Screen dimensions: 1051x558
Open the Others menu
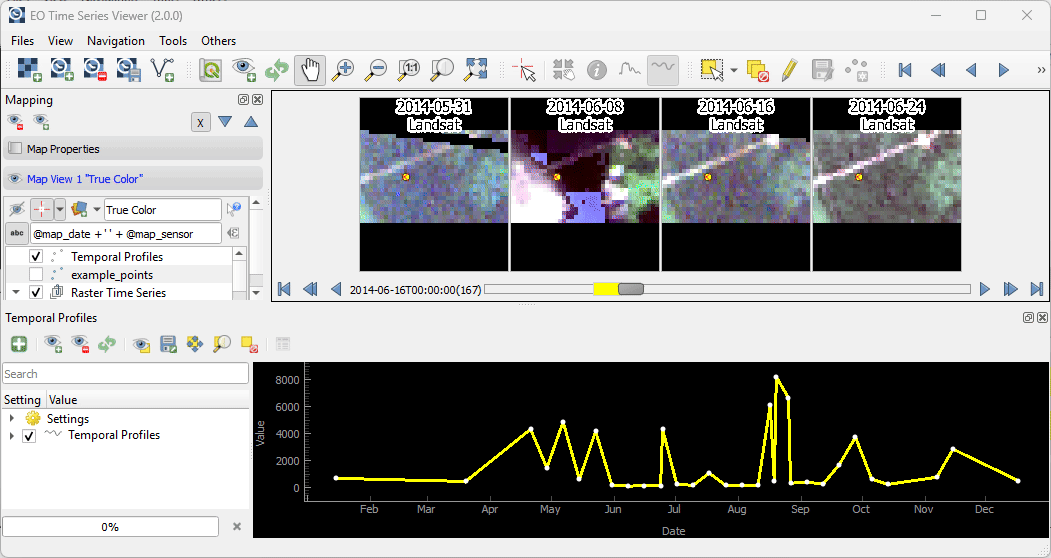coord(219,40)
